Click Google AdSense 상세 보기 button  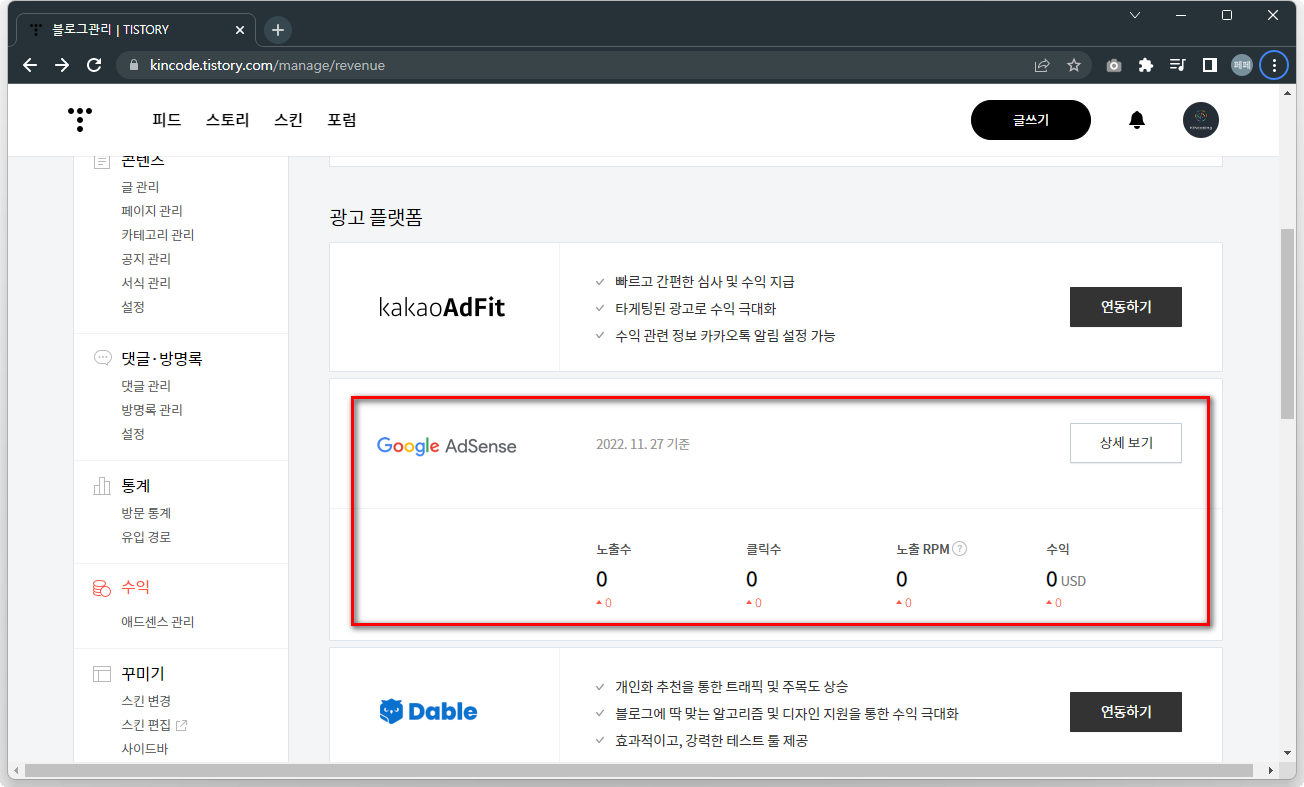1126,443
